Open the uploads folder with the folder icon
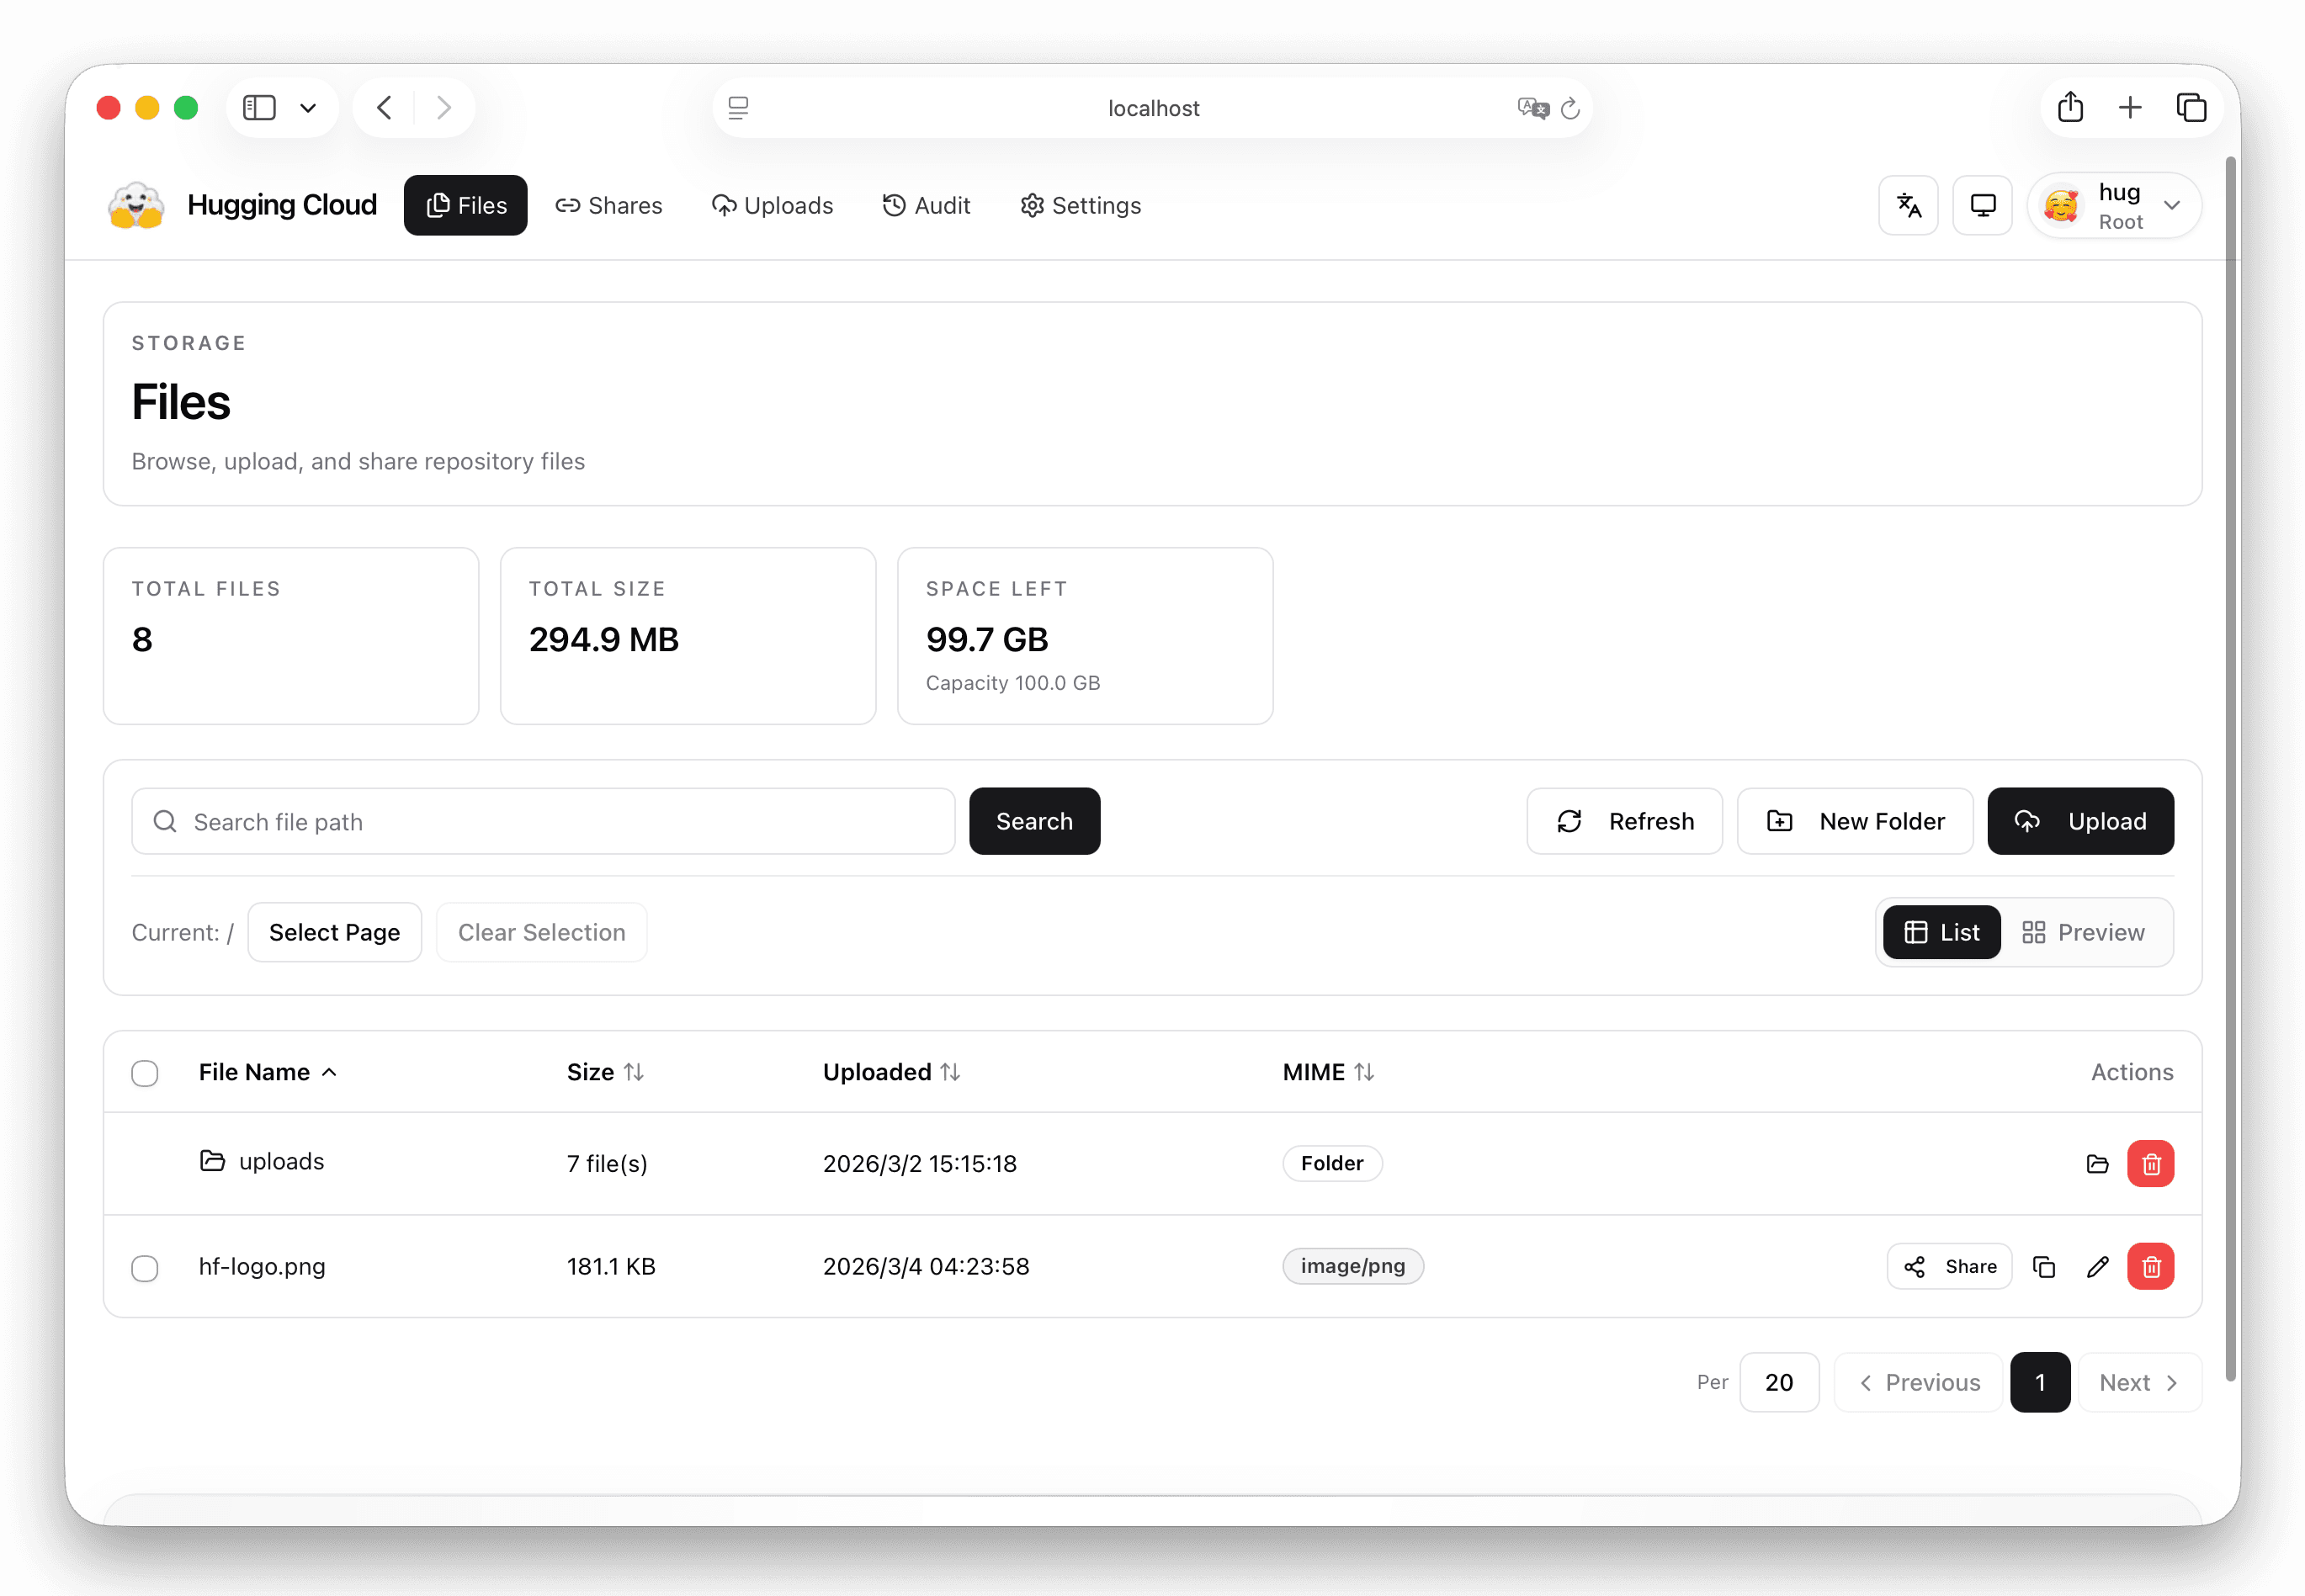 [x=2098, y=1163]
